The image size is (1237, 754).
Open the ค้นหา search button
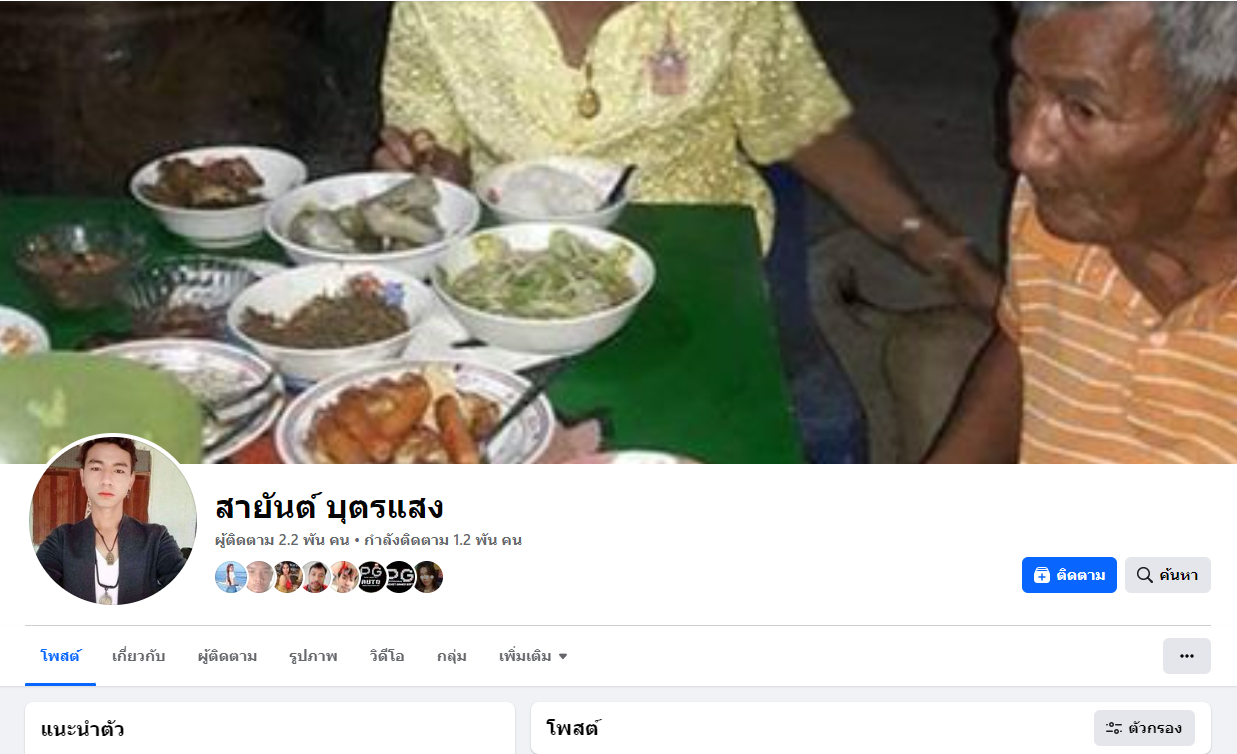[x=1168, y=575]
